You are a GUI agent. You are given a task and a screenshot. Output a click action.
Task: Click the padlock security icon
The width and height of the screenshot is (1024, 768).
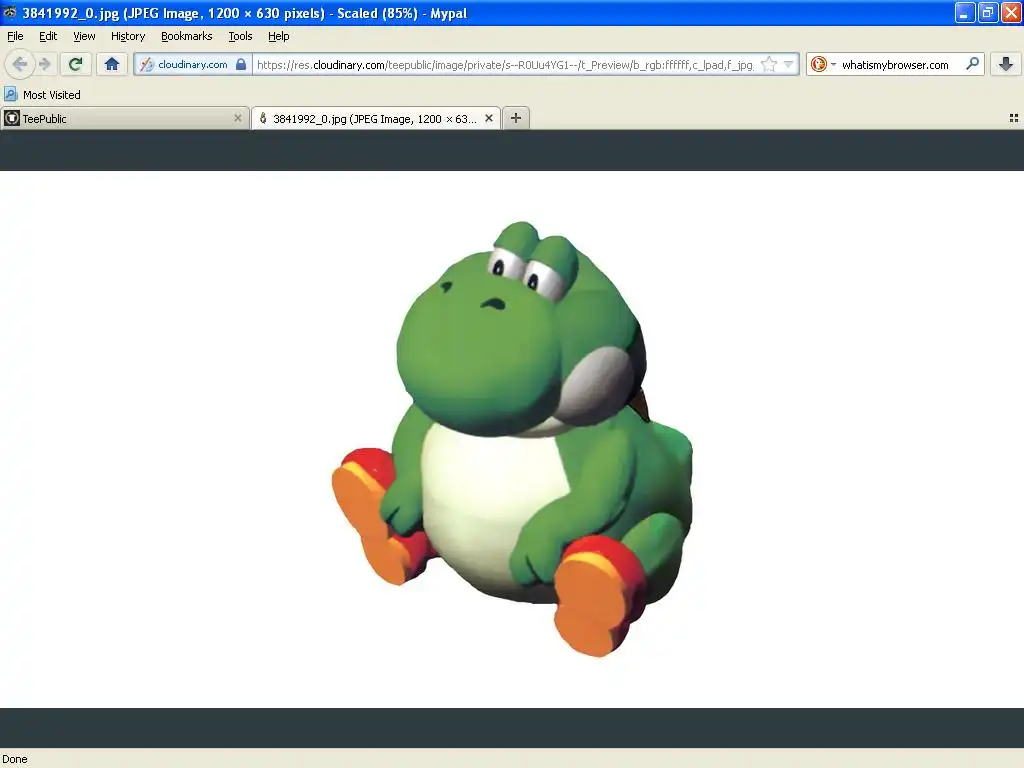241,64
